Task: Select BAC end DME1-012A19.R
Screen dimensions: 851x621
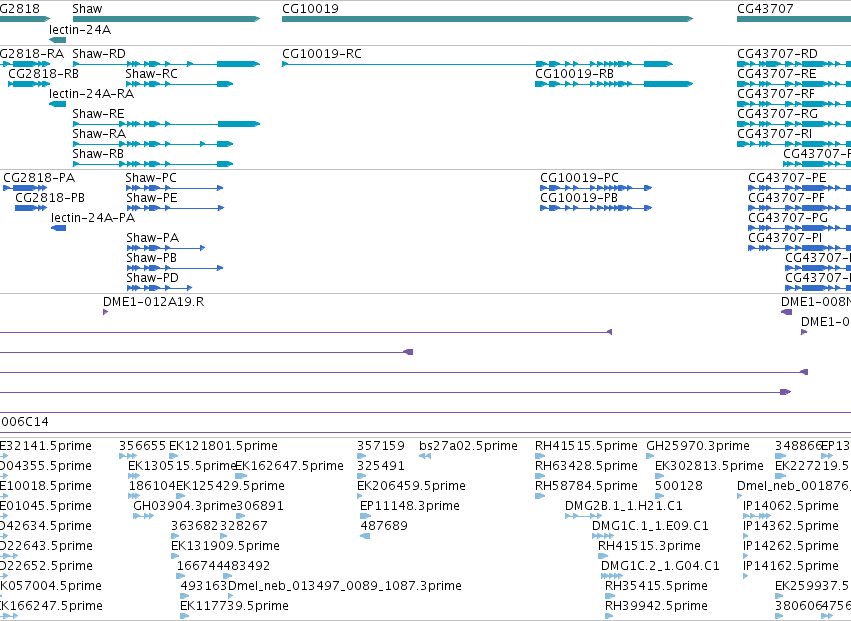Action: pyautogui.click(x=154, y=302)
